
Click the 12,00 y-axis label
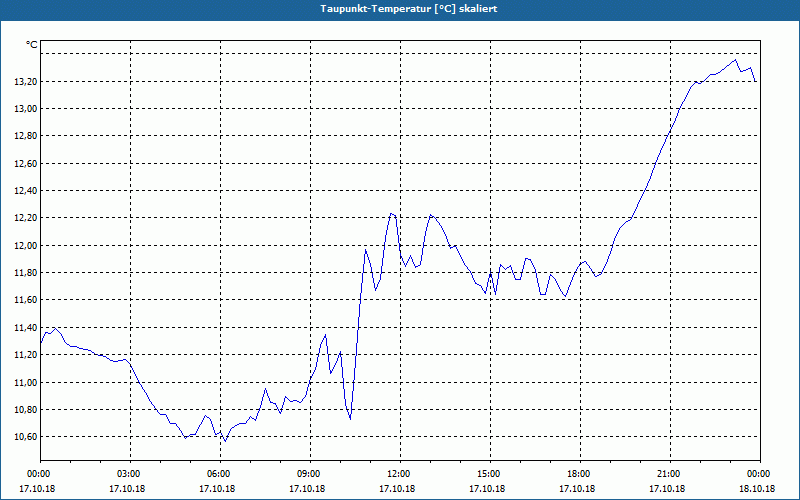[x=25, y=245]
